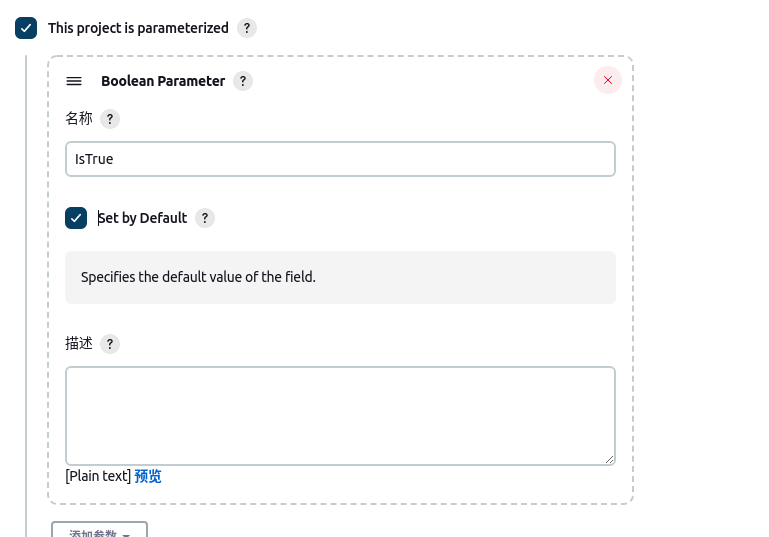
Task: Click the "Boolean Parameter" title text
Action: [x=163, y=81]
